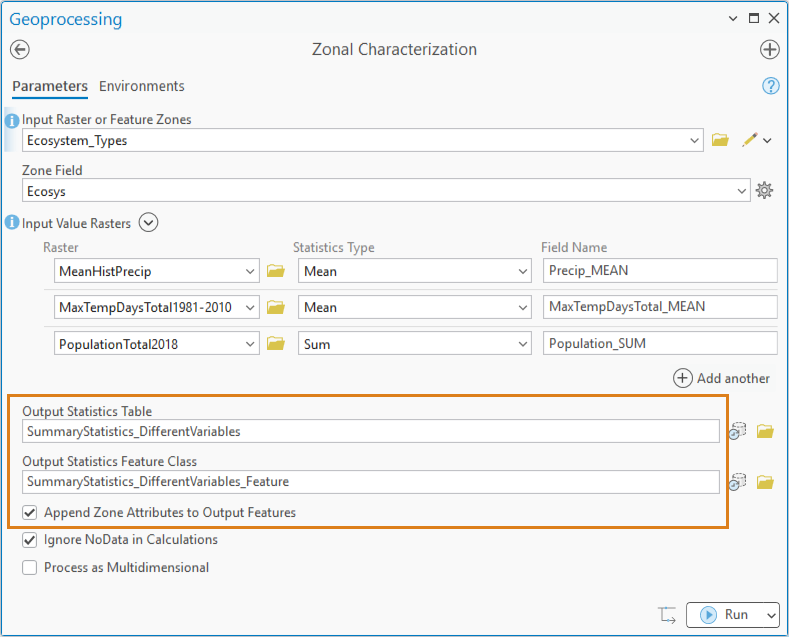789x637 pixels.
Task: Open database icon for Output Statistics Feature Class
Action: pos(737,482)
